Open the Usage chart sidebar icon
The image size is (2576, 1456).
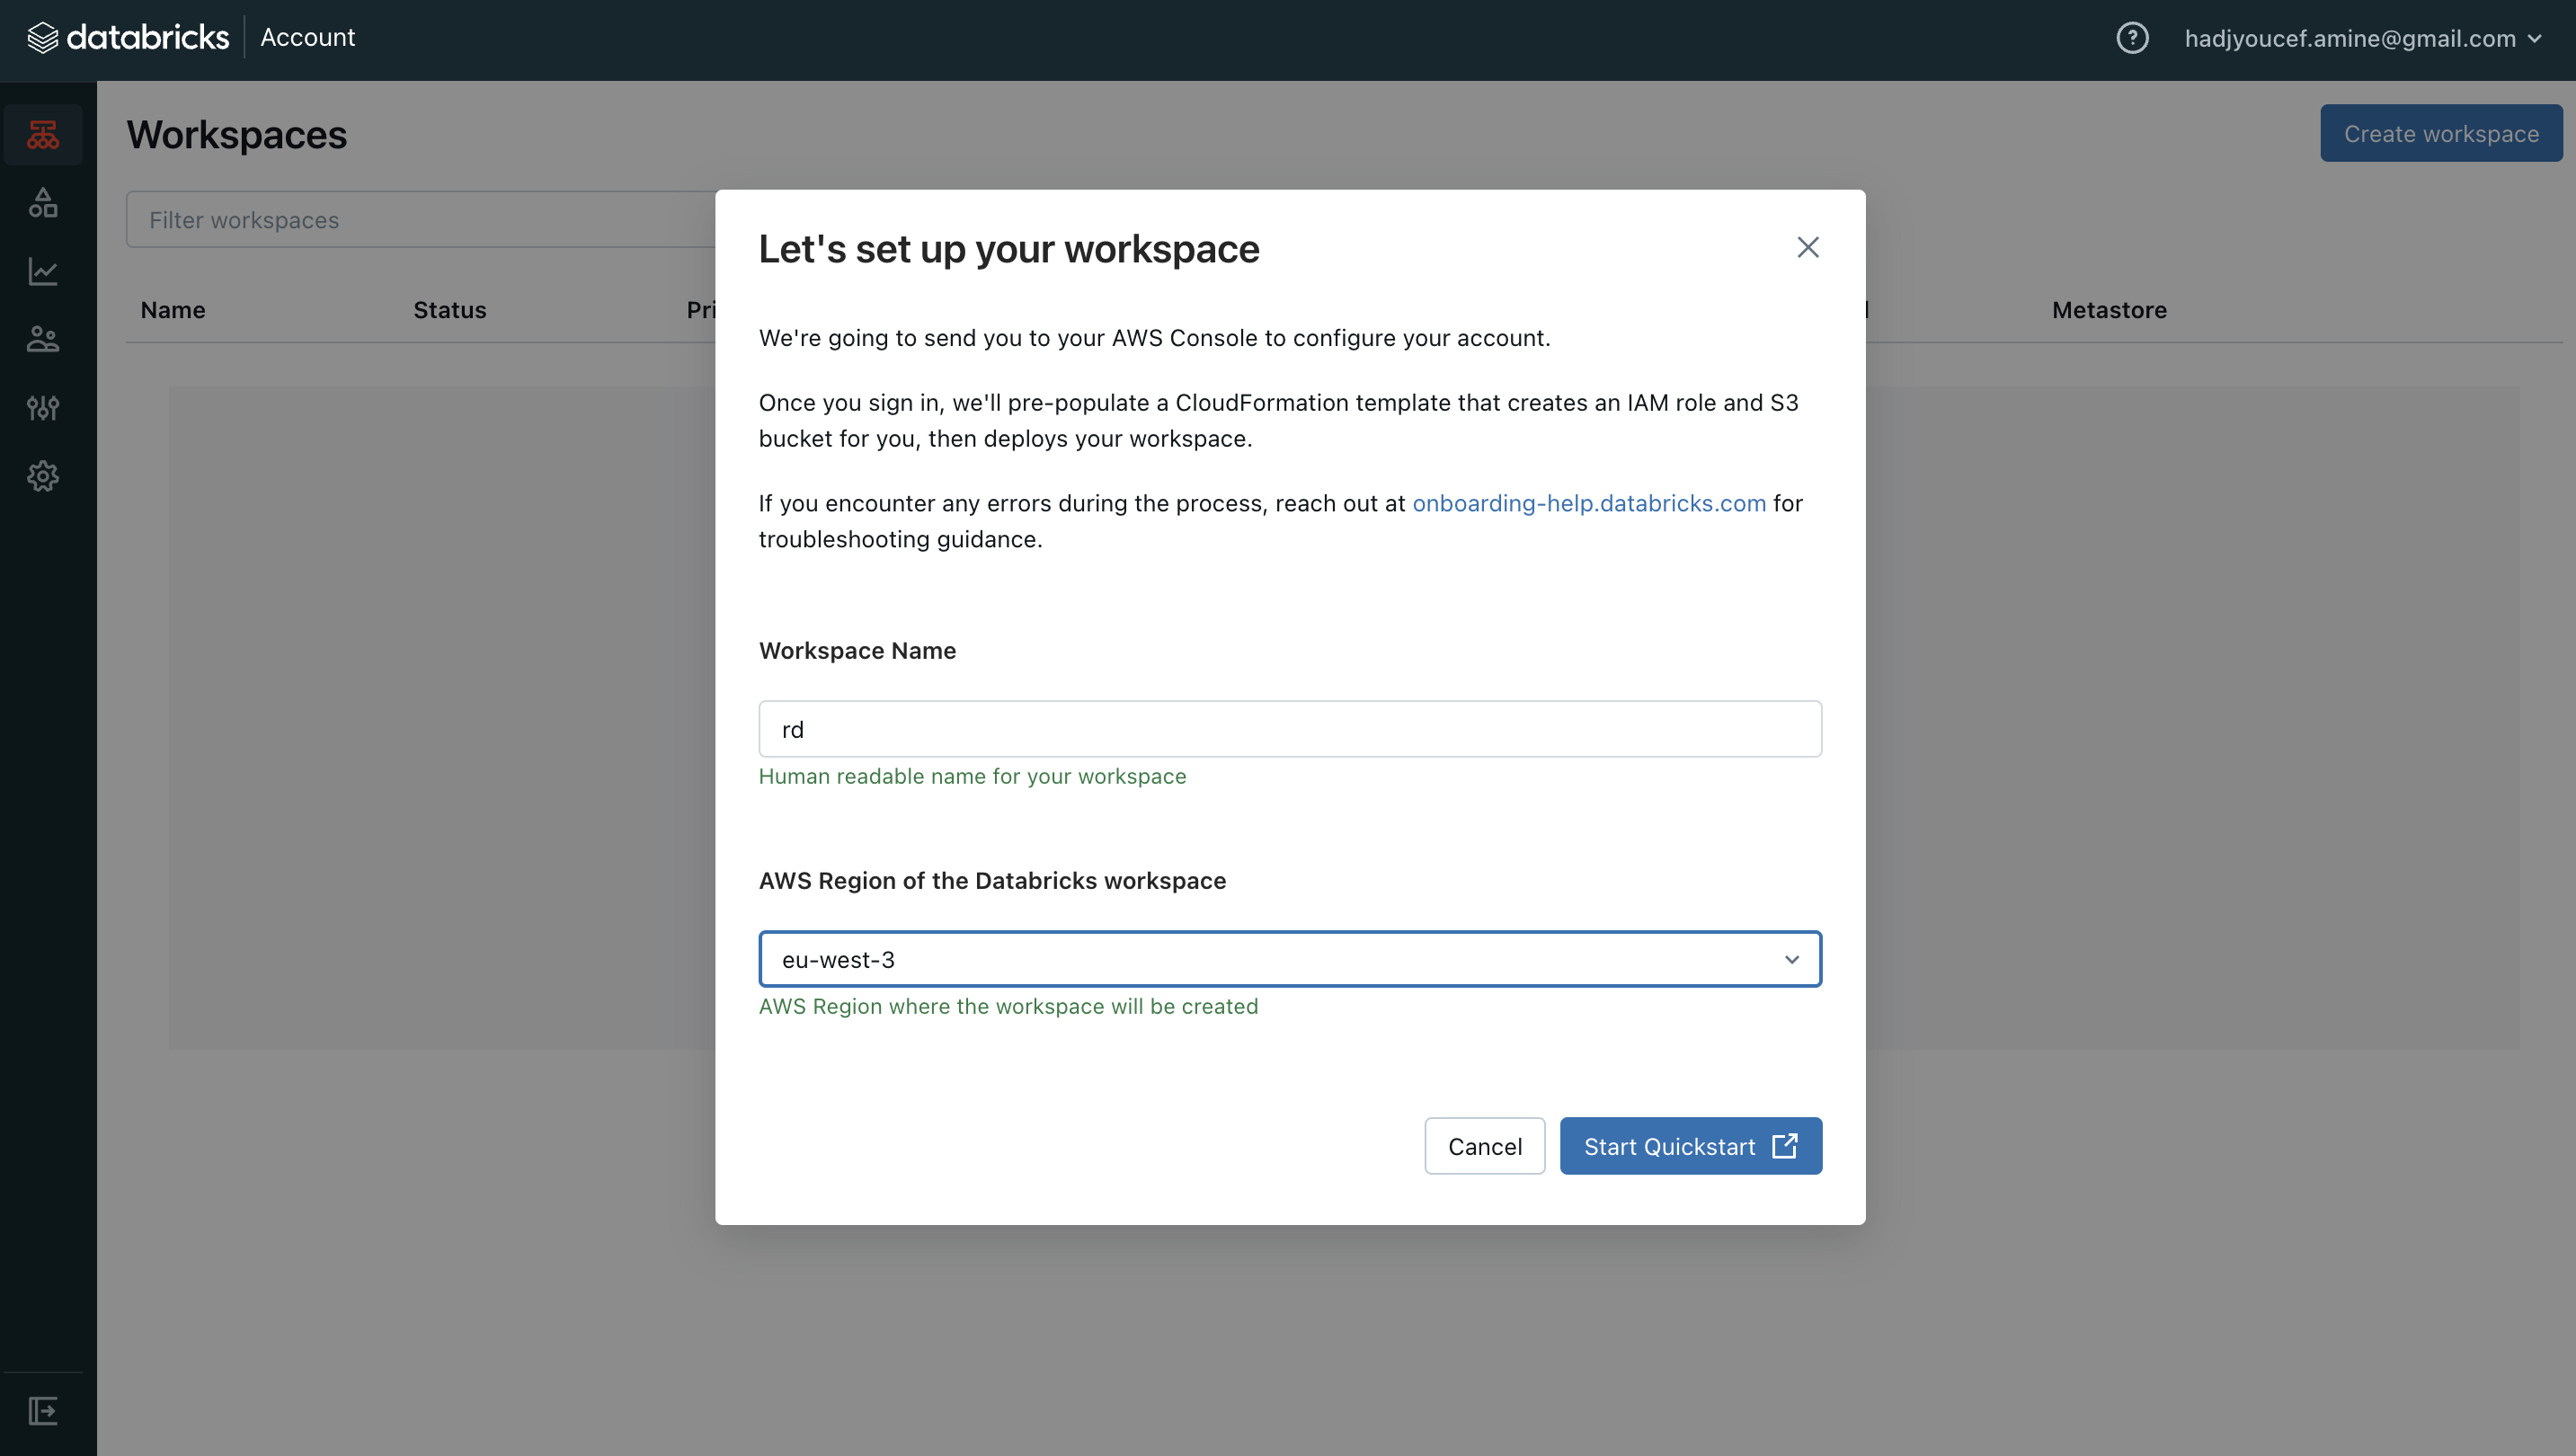pos(43,271)
